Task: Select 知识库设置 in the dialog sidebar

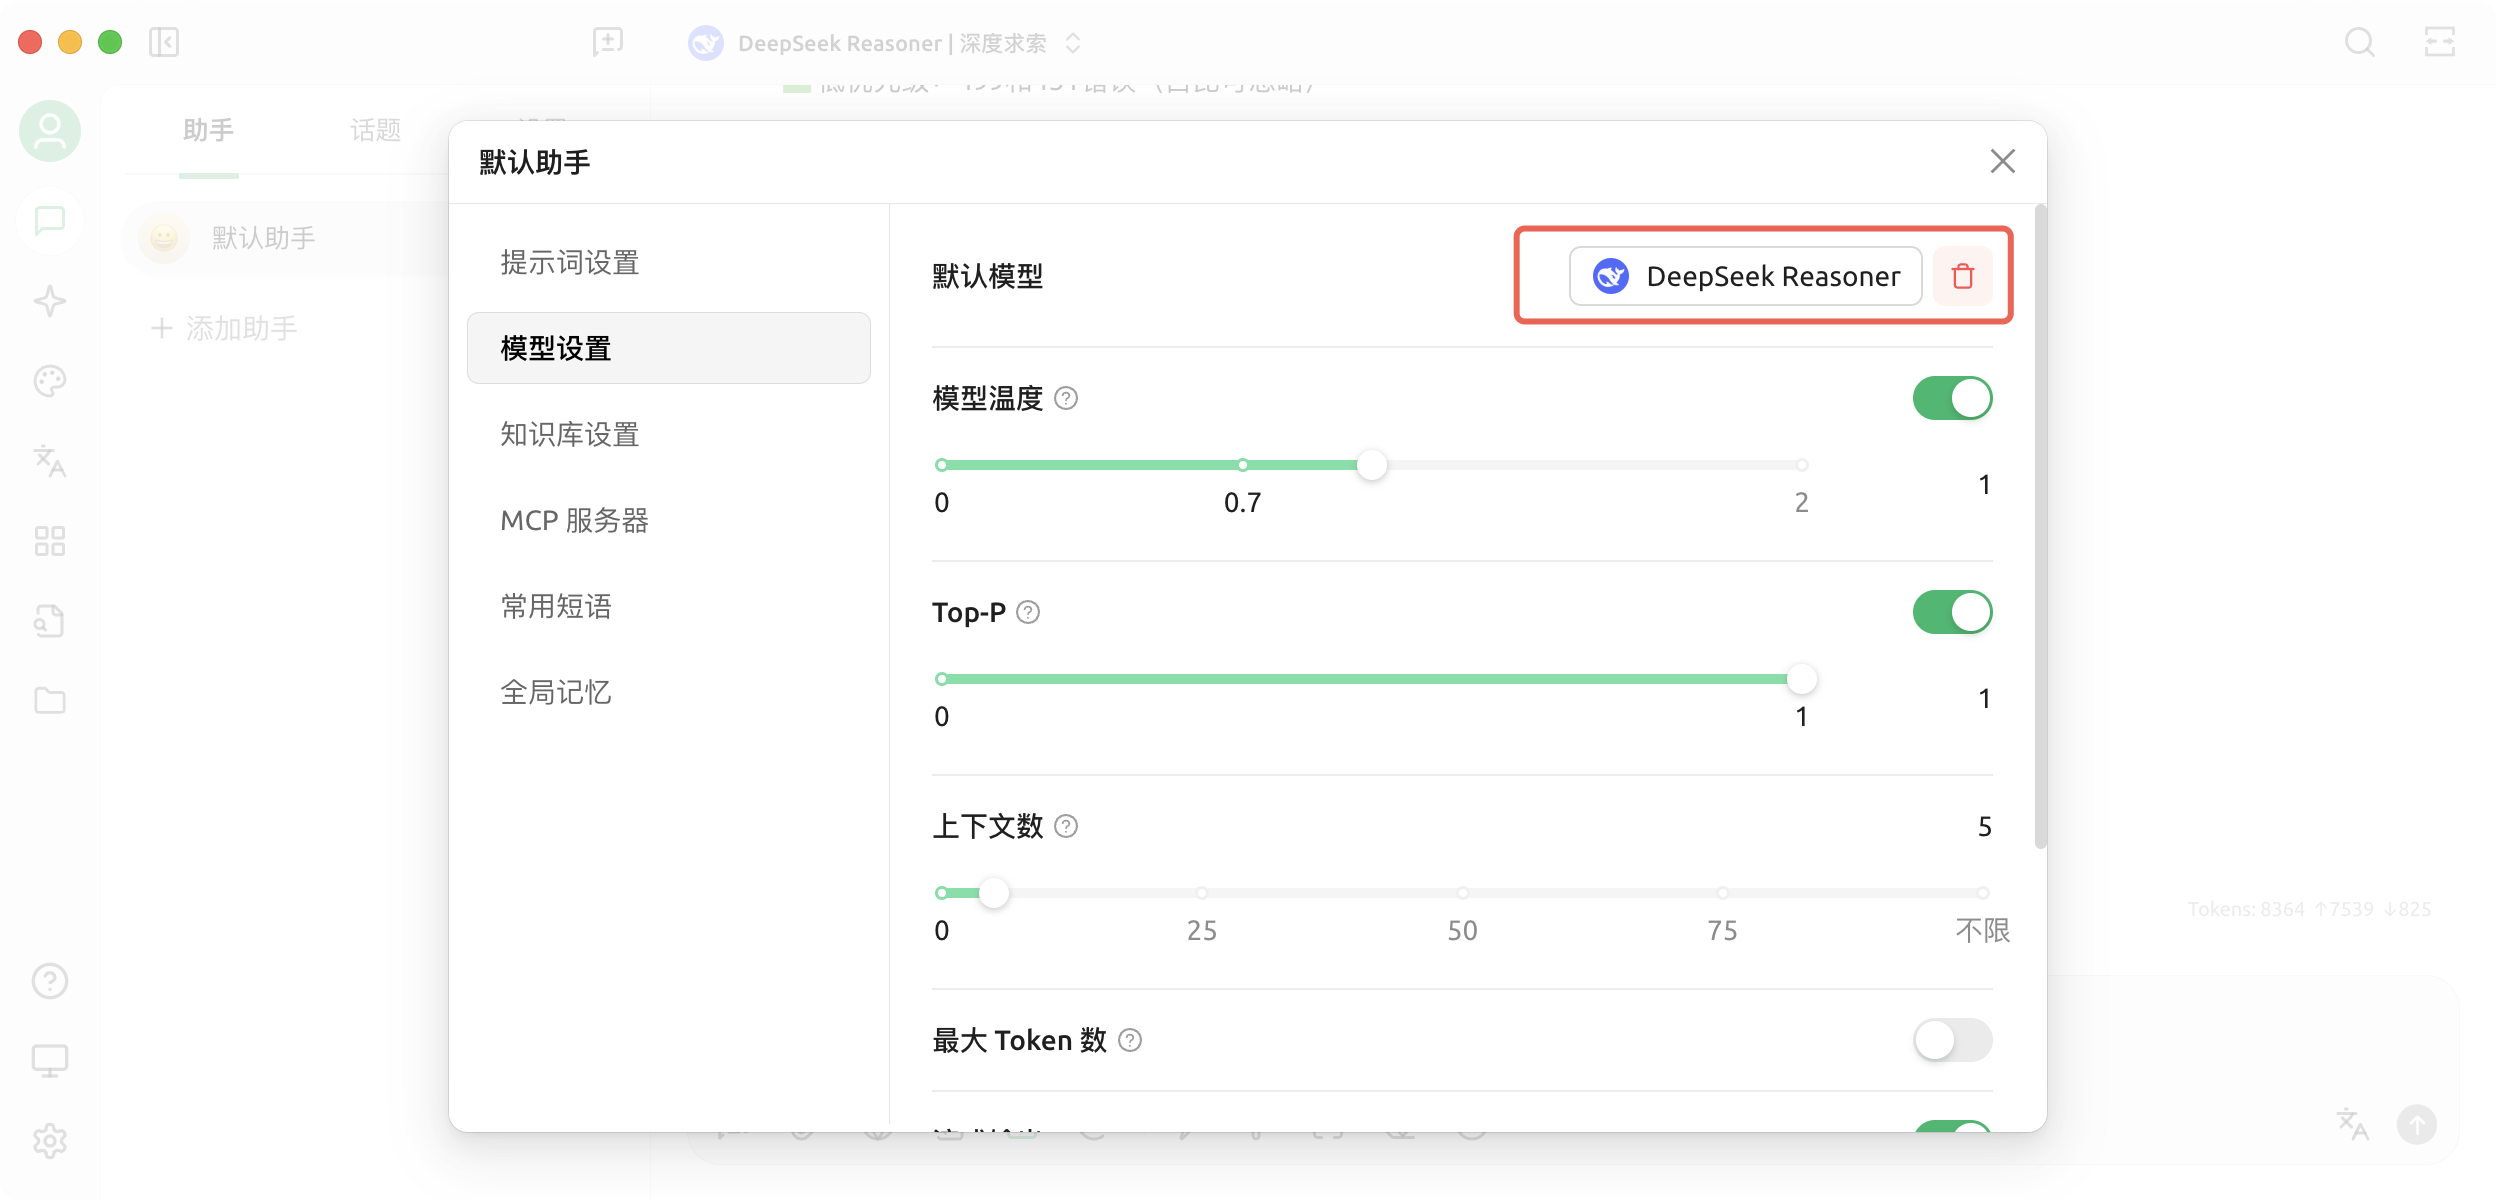Action: pos(569,434)
